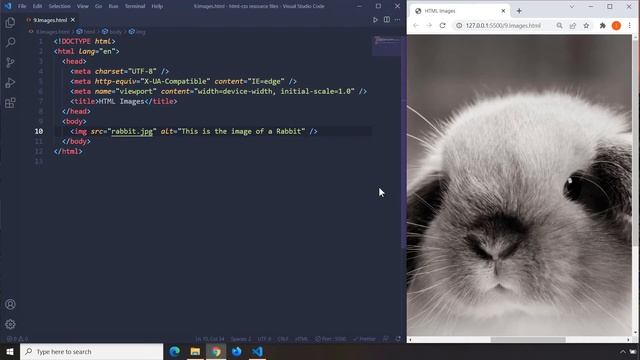Click the site information icon in address bar
The width and height of the screenshot is (640, 360).
tap(459, 25)
